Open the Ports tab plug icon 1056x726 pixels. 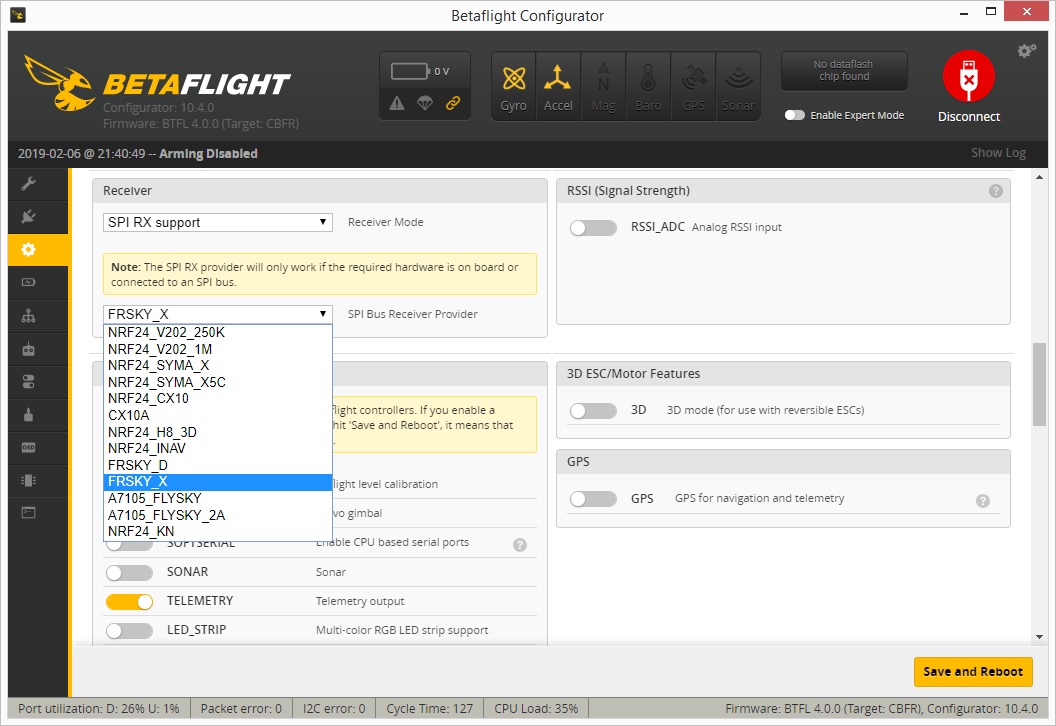(x=28, y=217)
